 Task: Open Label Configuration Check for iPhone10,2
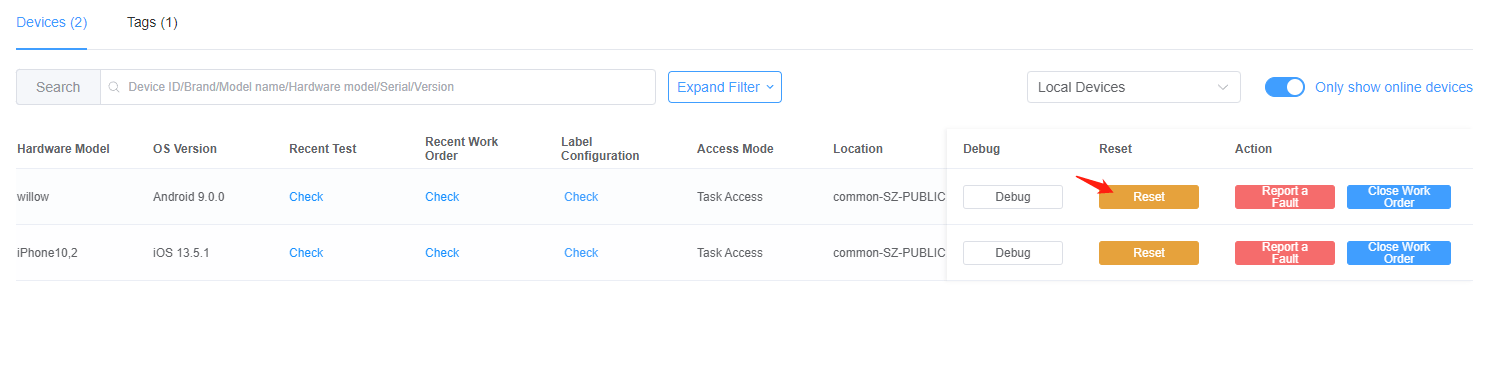581,253
